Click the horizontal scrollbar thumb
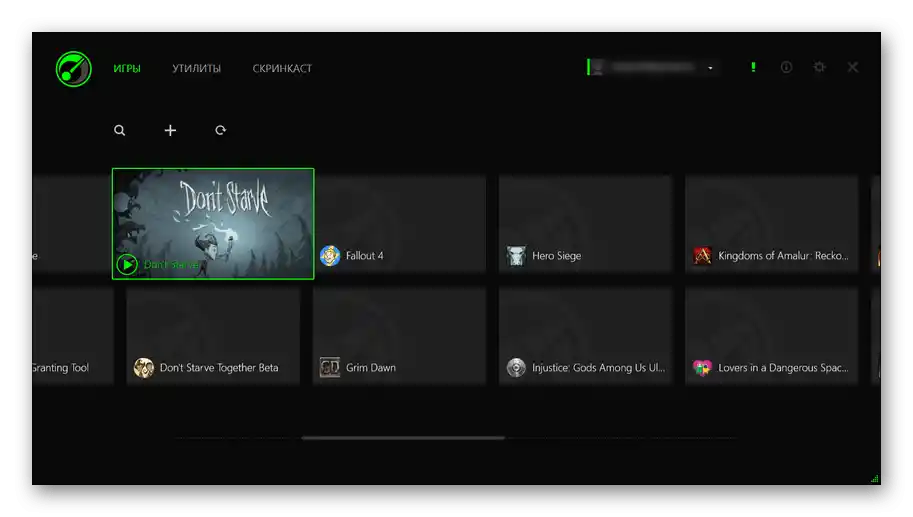The image size is (913, 517). (403, 438)
